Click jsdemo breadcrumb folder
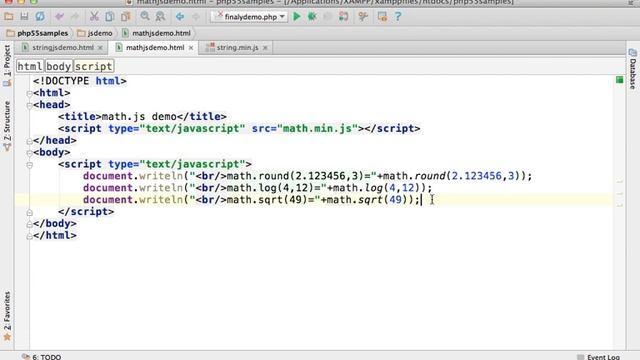The image size is (640, 360). pyautogui.click(x=95, y=33)
